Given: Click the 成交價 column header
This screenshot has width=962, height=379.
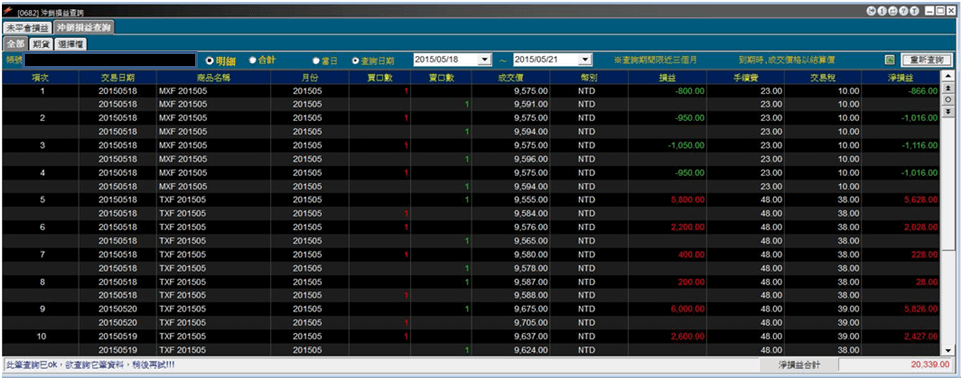Looking at the screenshot, I should coord(511,77).
